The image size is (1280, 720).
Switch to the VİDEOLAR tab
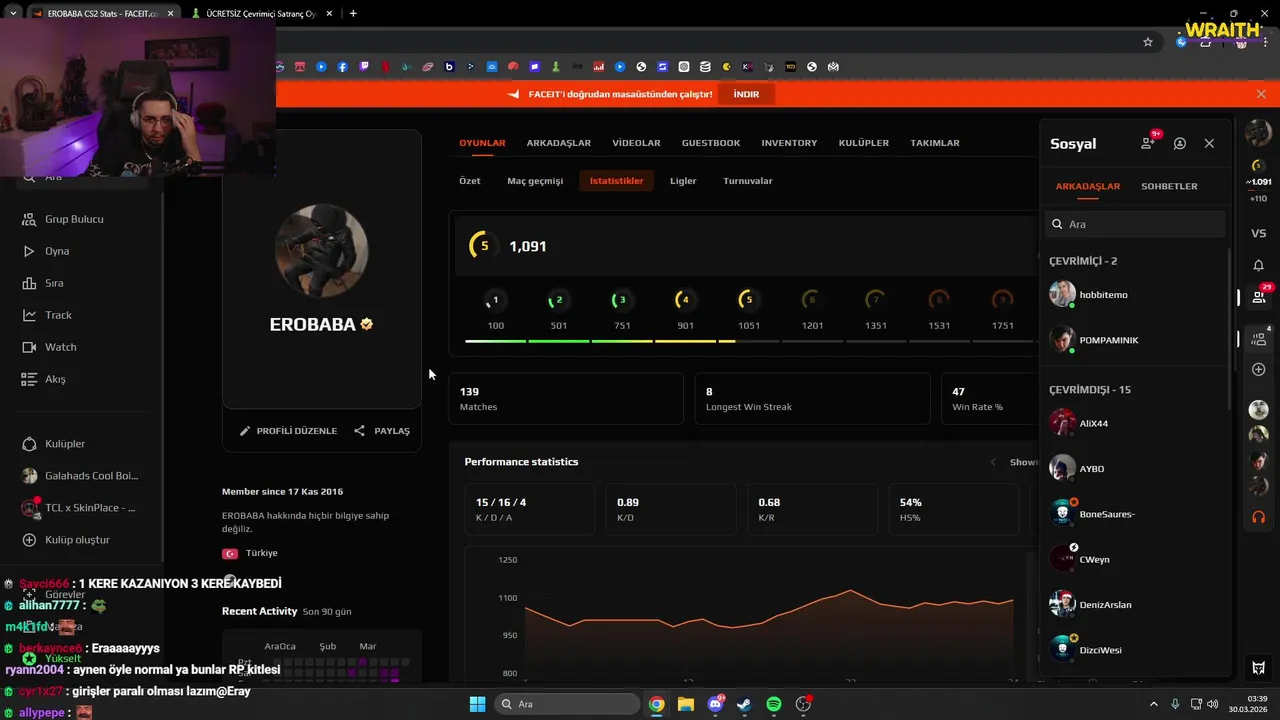click(x=636, y=143)
